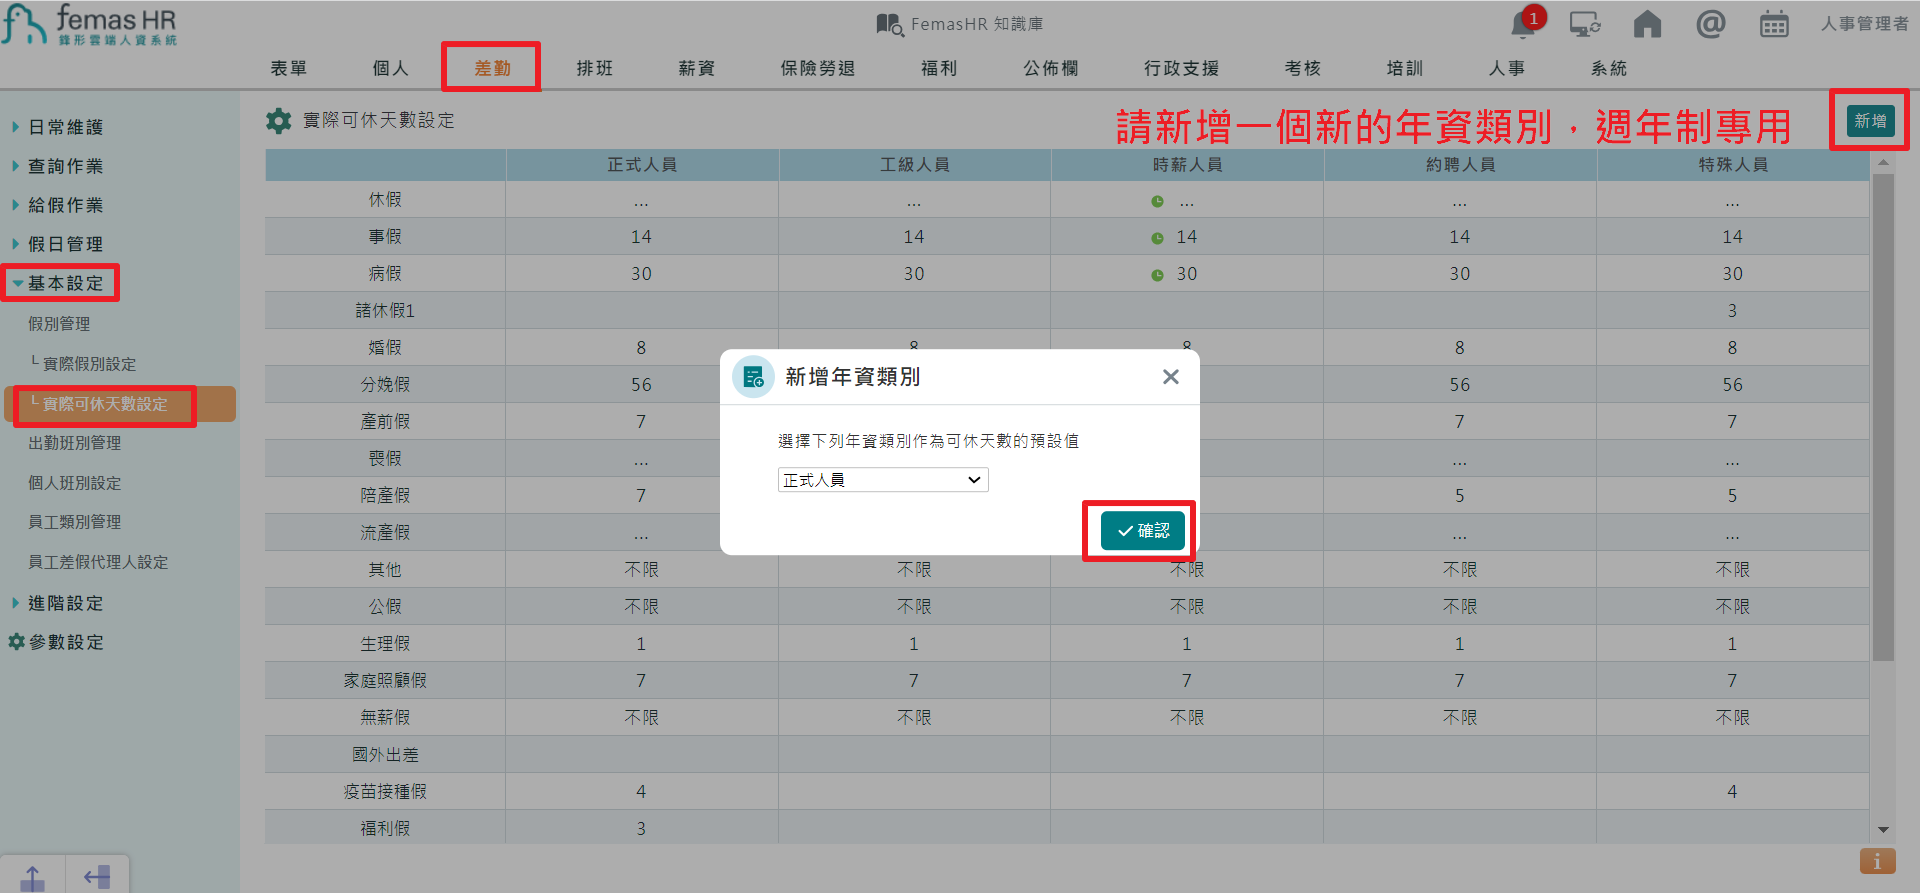The image size is (1920, 893).
Task: Select 出勤班別管理 in sidebar
Action: 74,443
